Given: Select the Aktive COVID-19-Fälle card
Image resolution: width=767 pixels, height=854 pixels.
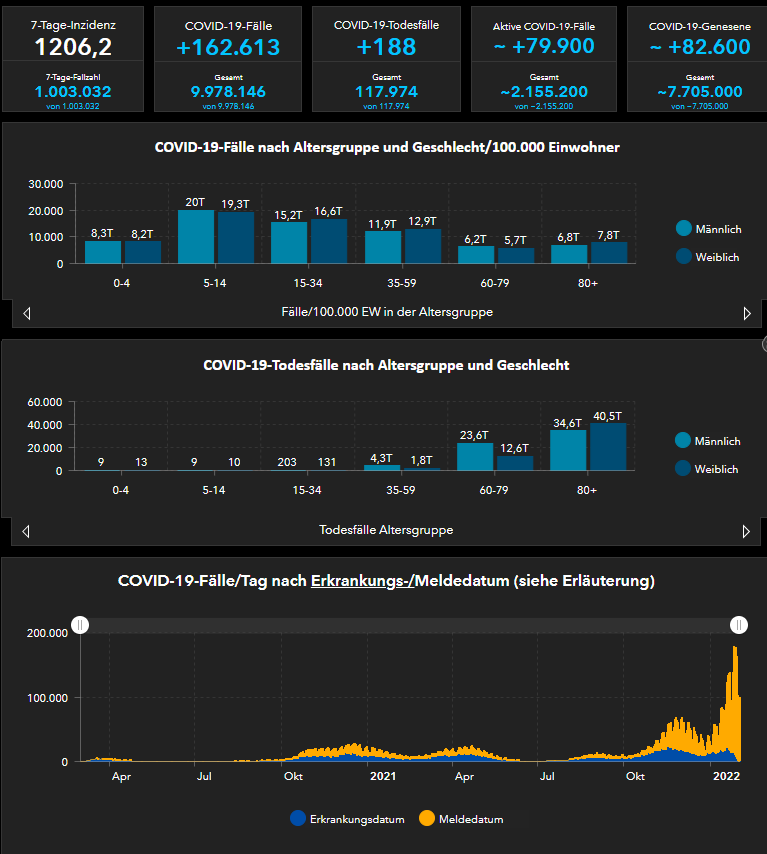Looking at the screenshot, I should click(x=543, y=59).
